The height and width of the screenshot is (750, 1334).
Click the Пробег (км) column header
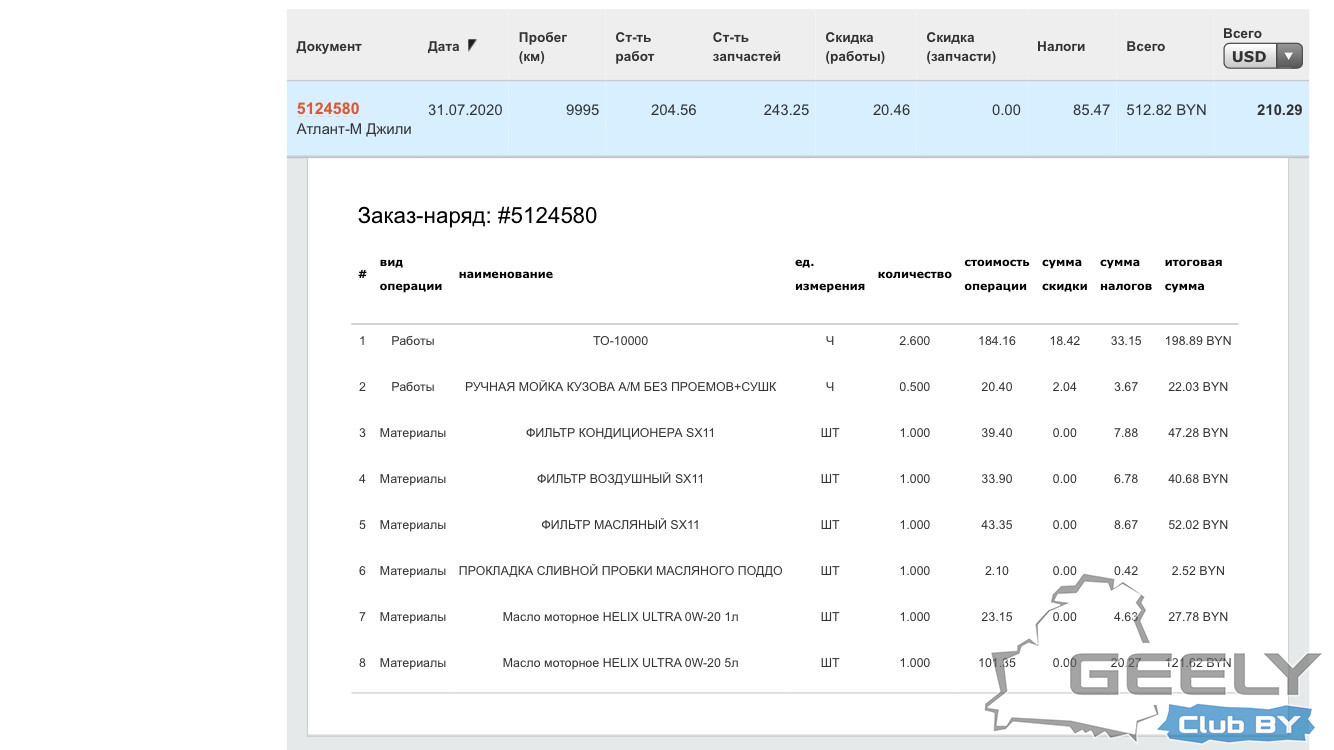click(x=543, y=46)
